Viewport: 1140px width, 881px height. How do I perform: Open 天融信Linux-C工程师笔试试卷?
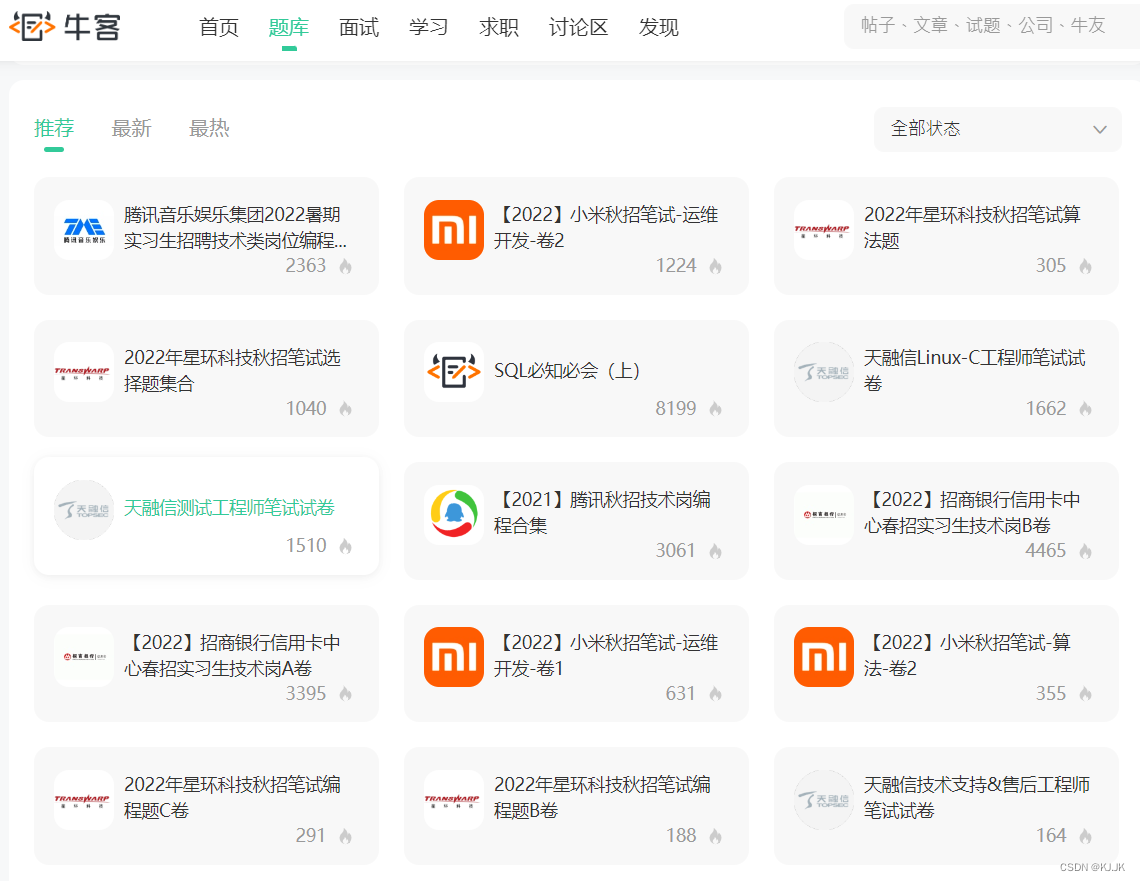(x=974, y=370)
